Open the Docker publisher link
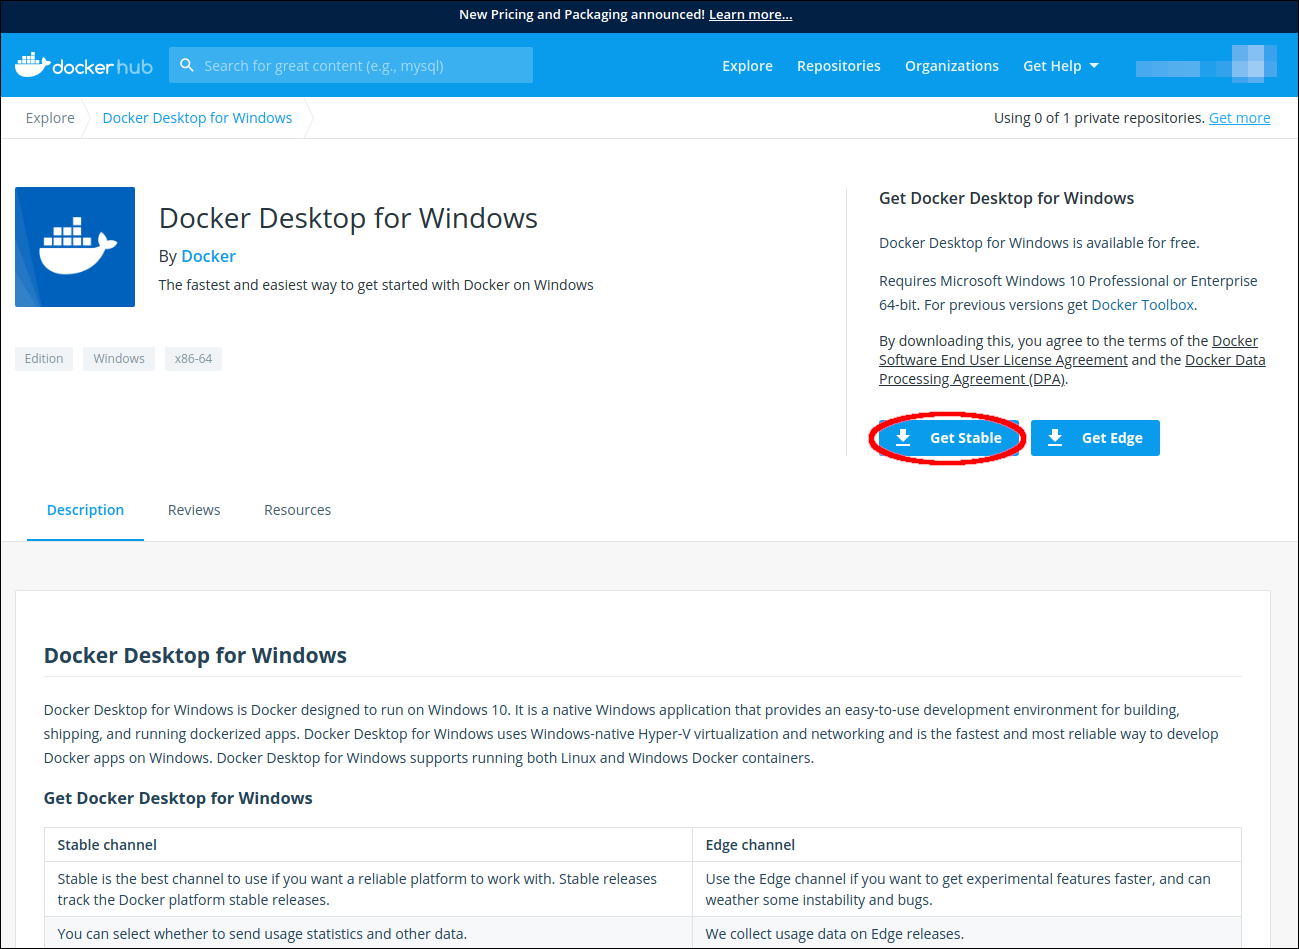The height and width of the screenshot is (949, 1299). coord(209,256)
